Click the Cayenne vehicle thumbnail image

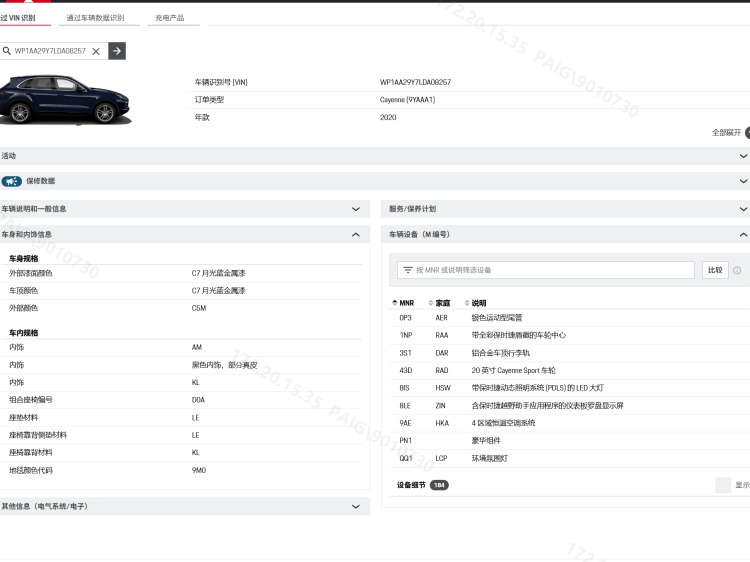pos(65,100)
